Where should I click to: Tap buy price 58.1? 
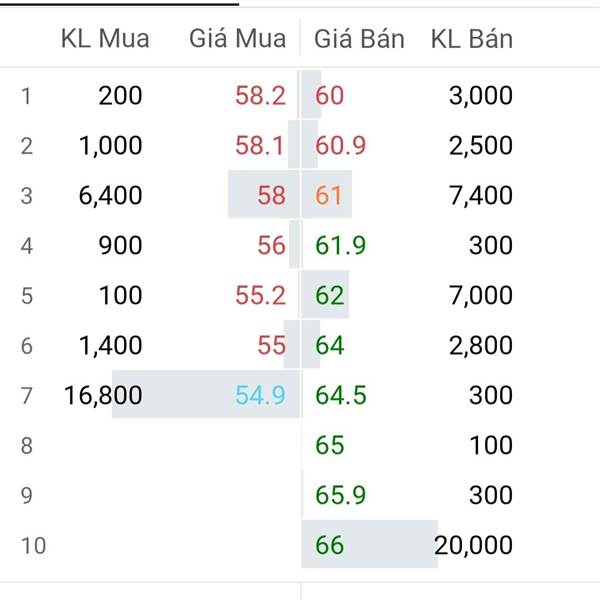tap(260, 145)
